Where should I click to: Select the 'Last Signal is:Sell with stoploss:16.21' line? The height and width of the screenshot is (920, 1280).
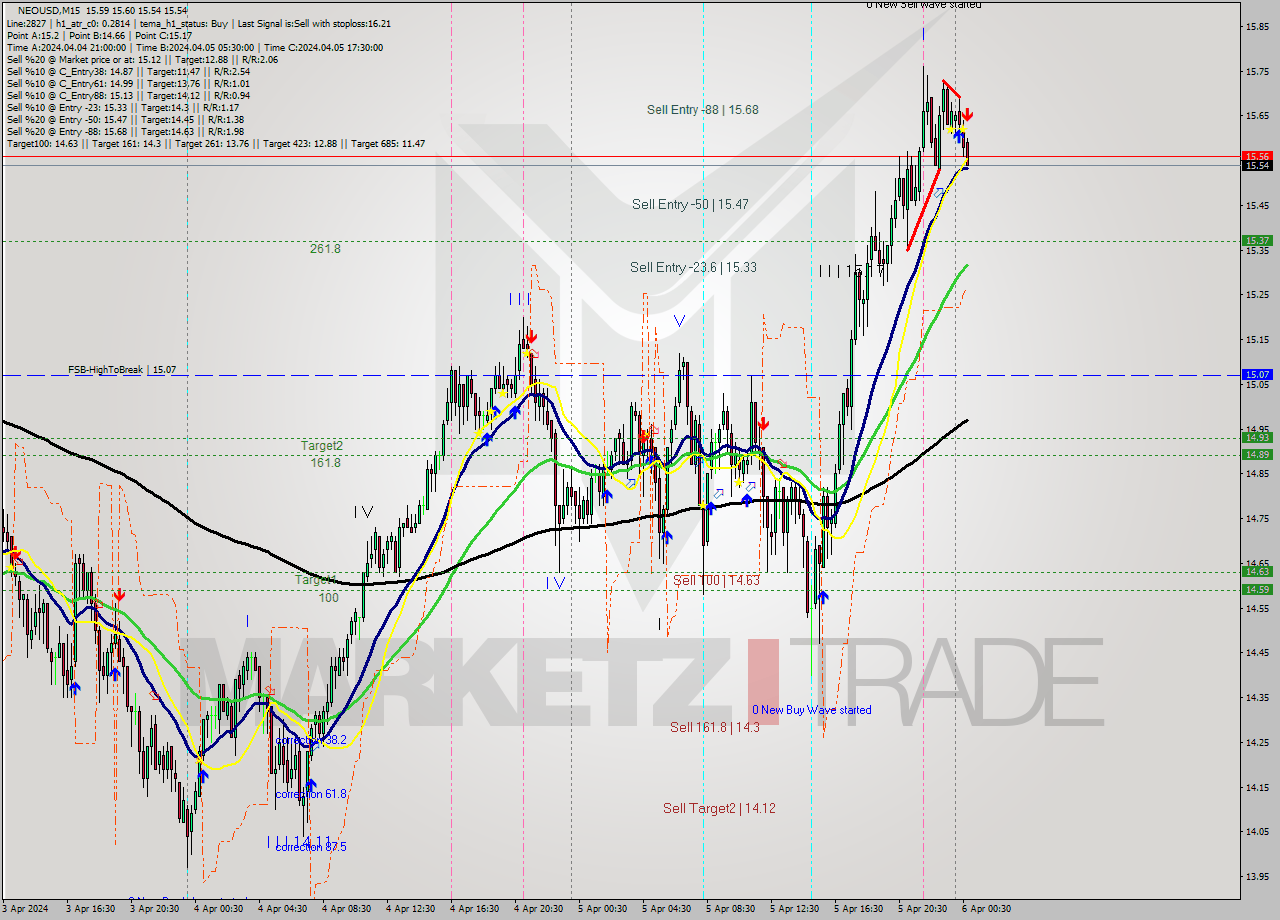point(313,23)
